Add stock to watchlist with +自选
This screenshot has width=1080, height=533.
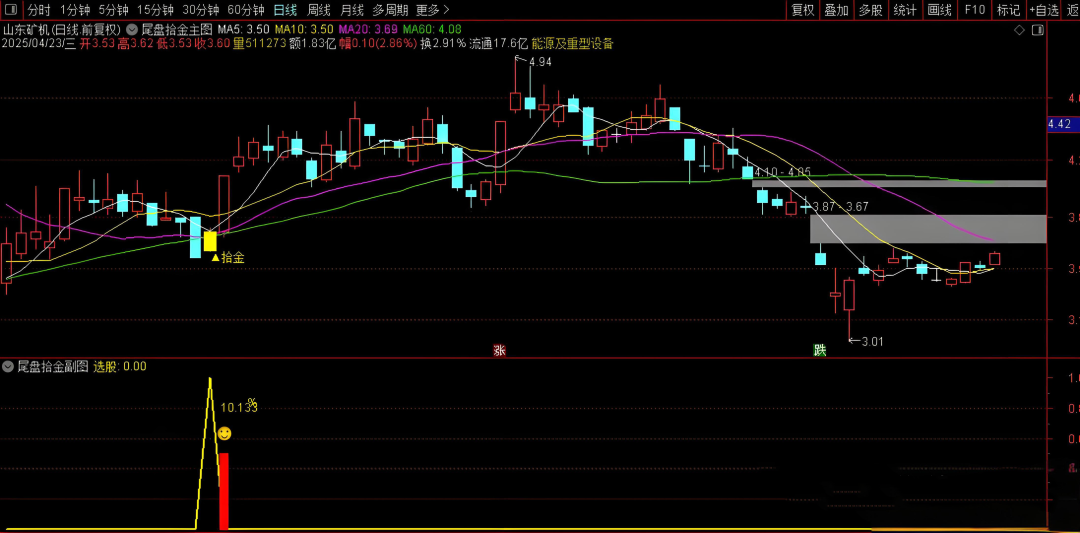coord(1043,10)
